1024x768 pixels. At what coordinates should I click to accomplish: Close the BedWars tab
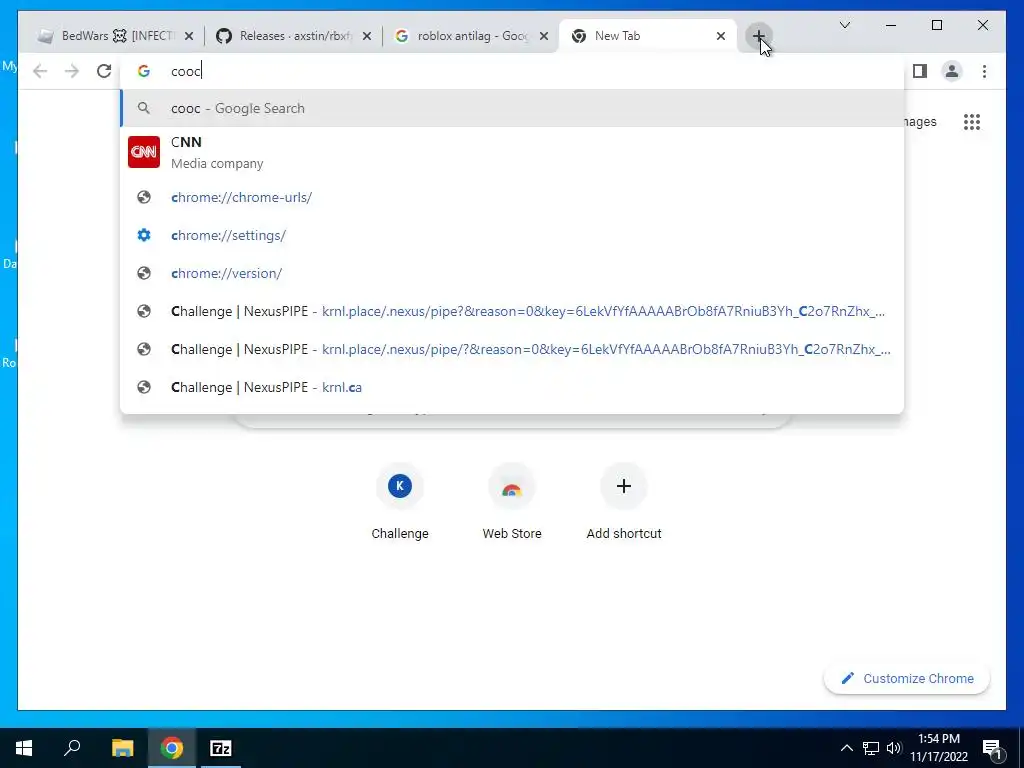[x=189, y=37]
